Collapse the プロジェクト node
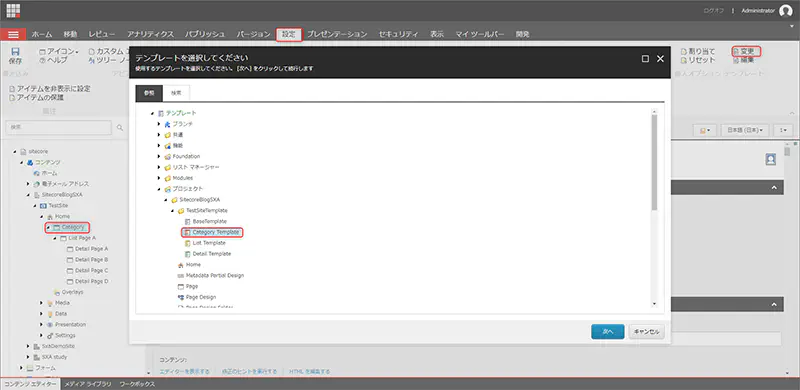Screen dimensions: 800x390 159,189
